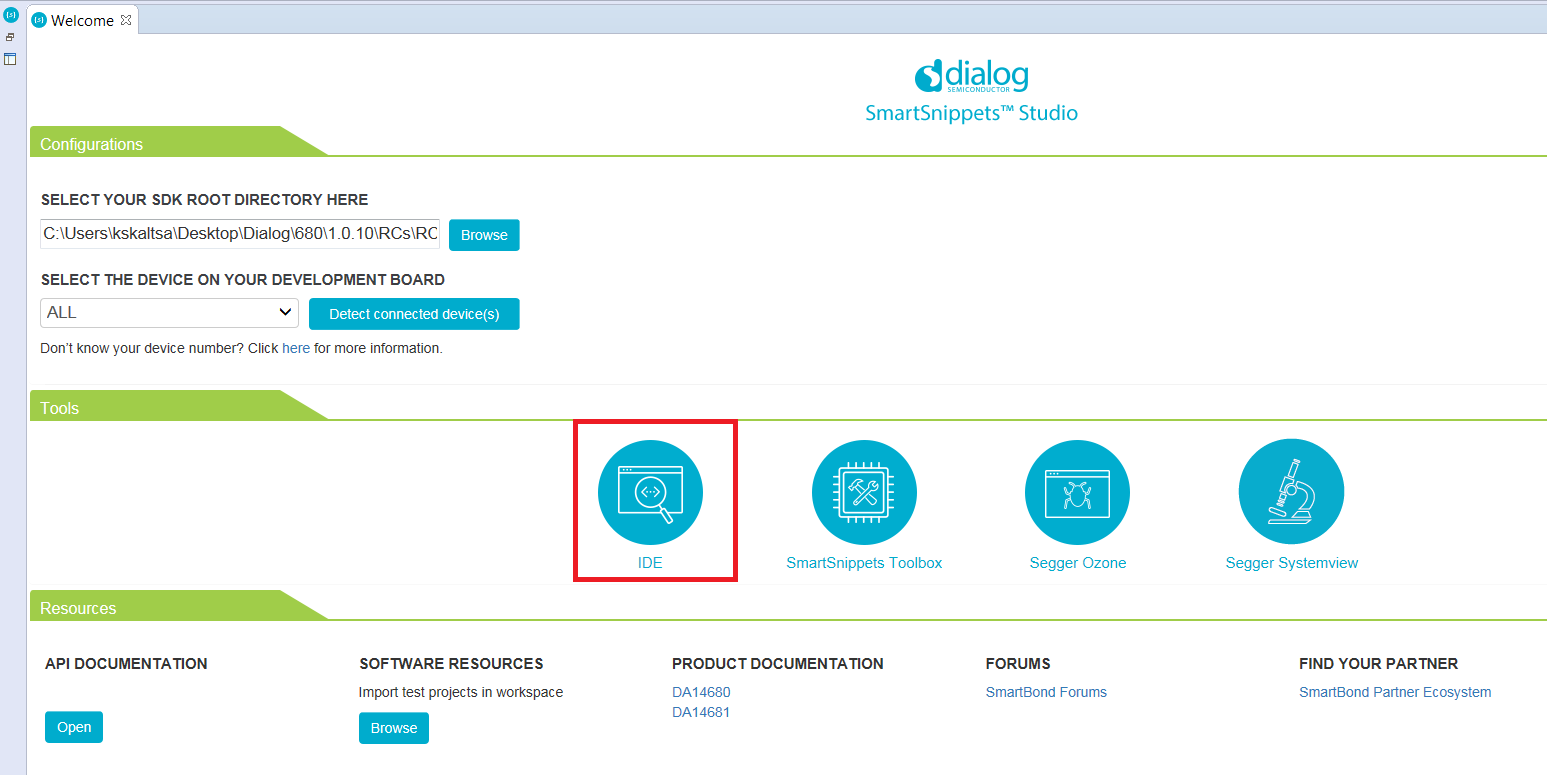Click the SDK root directory path field
The width and height of the screenshot is (1547, 775).
tap(240, 234)
